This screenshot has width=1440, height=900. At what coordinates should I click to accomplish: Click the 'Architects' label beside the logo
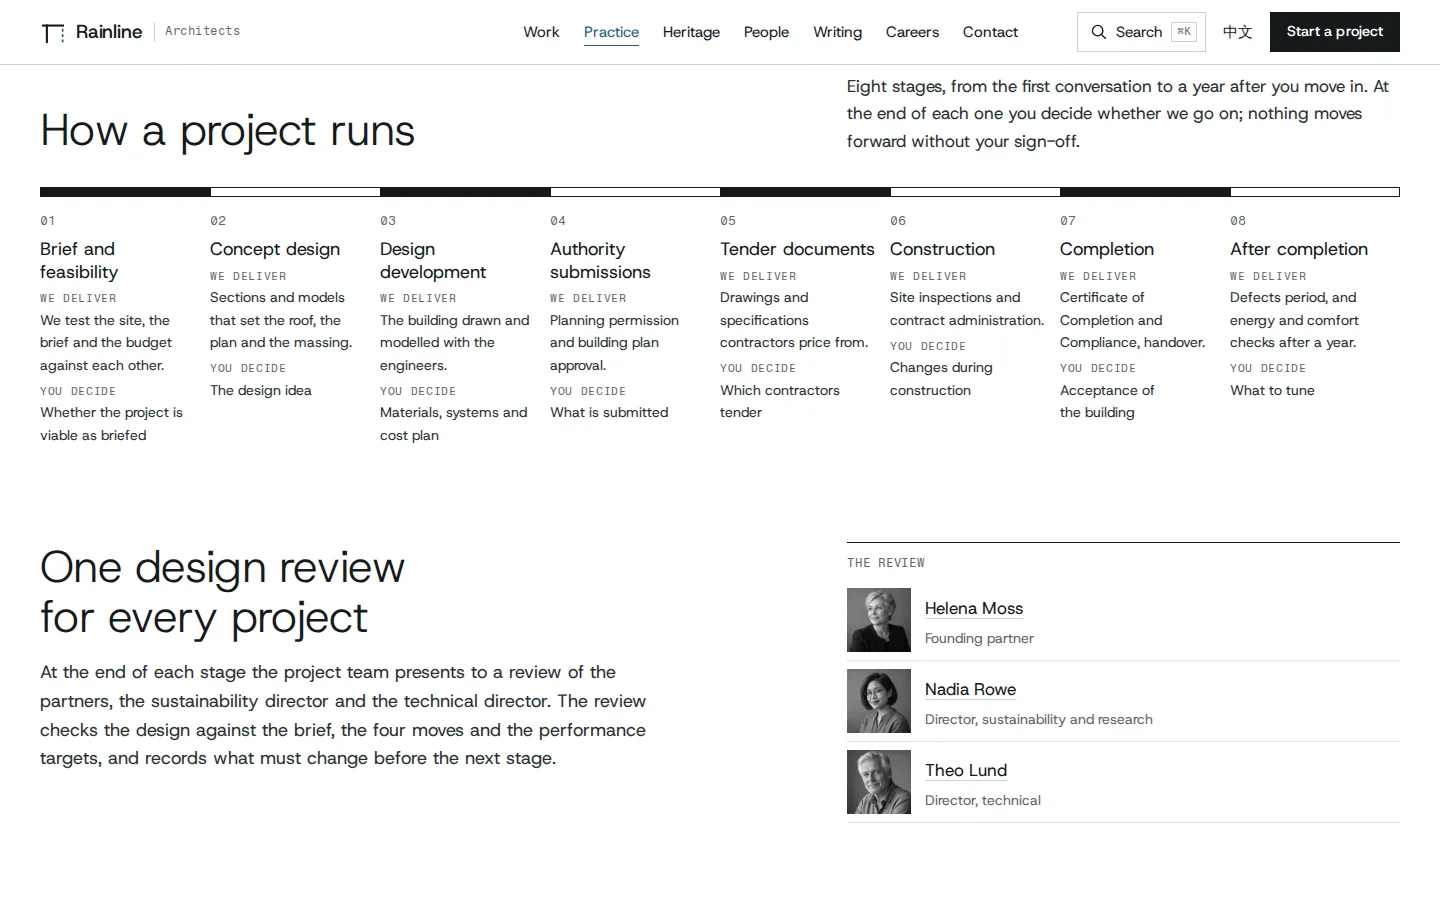[x=202, y=31]
